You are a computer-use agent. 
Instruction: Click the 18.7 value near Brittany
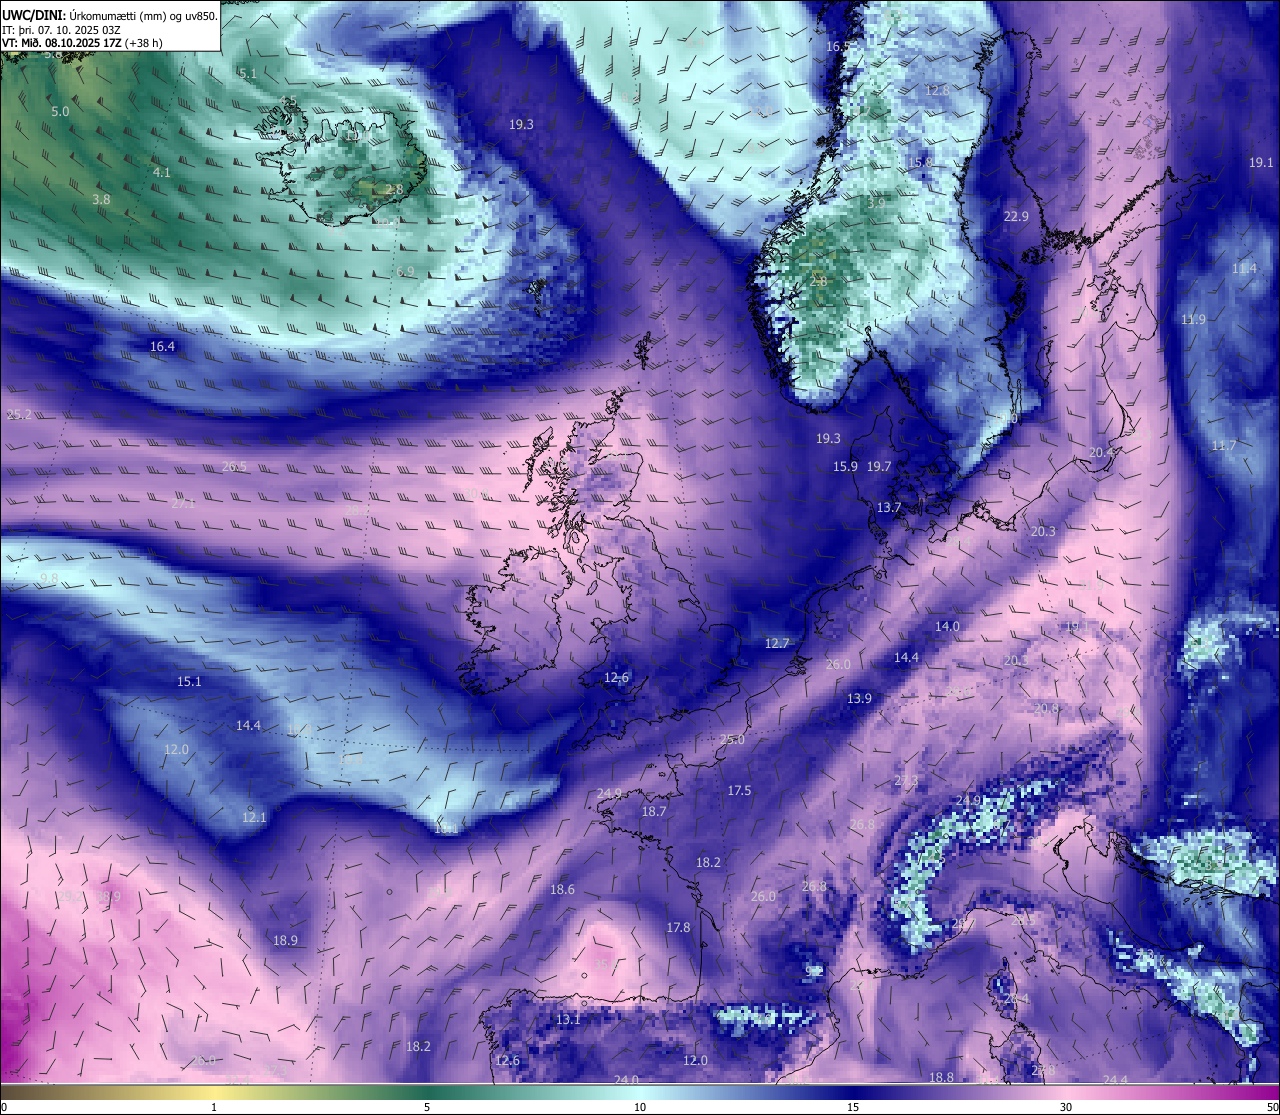point(654,811)
